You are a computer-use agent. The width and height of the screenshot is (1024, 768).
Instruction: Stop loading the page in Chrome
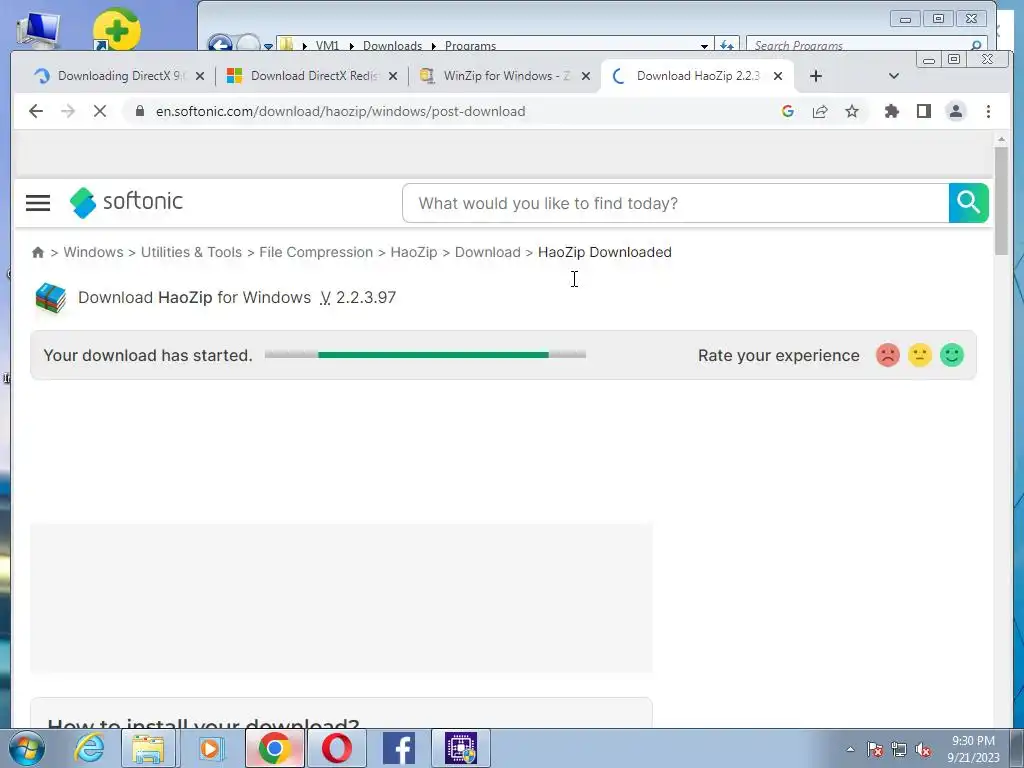(99, 111)
